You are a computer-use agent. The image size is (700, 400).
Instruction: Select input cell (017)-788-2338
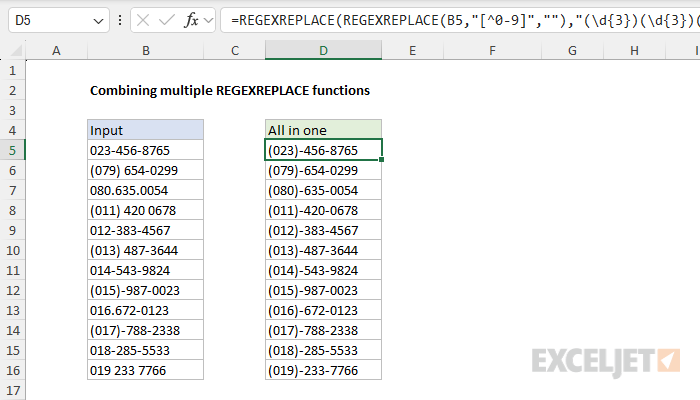pos(146,330)
